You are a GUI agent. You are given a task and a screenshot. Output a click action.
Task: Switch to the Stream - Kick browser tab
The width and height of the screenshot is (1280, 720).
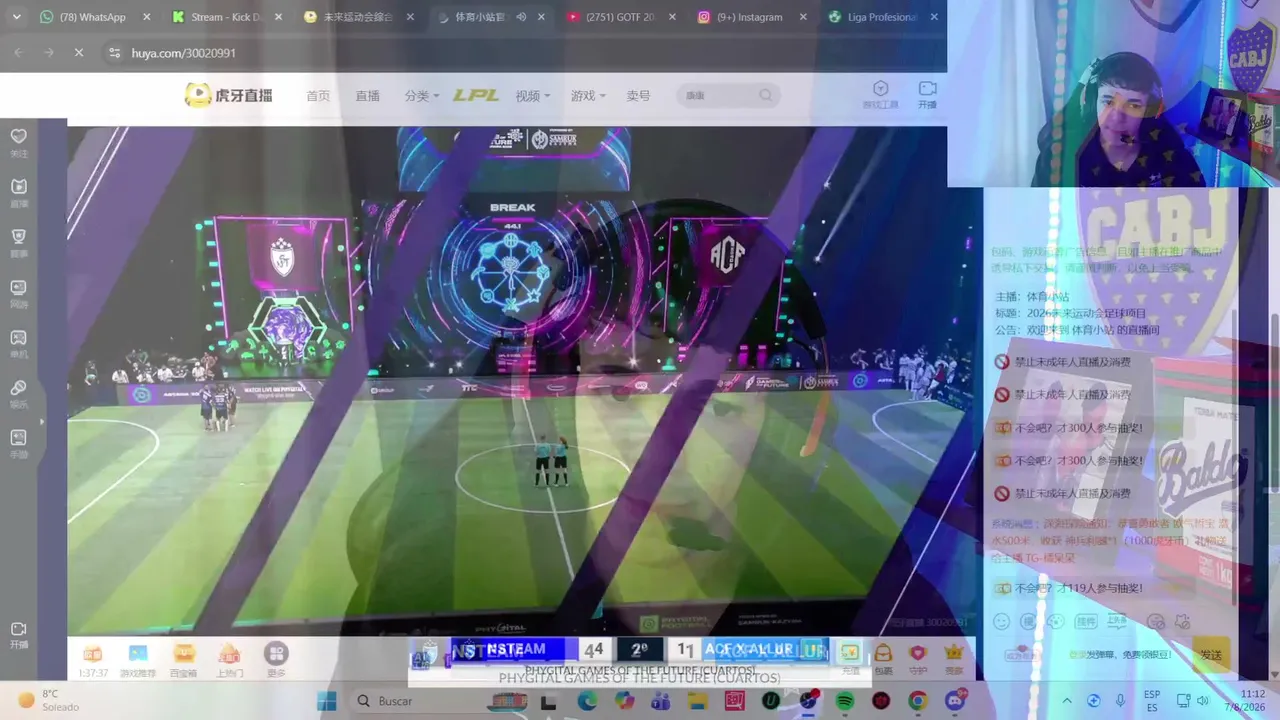point(226,17)
